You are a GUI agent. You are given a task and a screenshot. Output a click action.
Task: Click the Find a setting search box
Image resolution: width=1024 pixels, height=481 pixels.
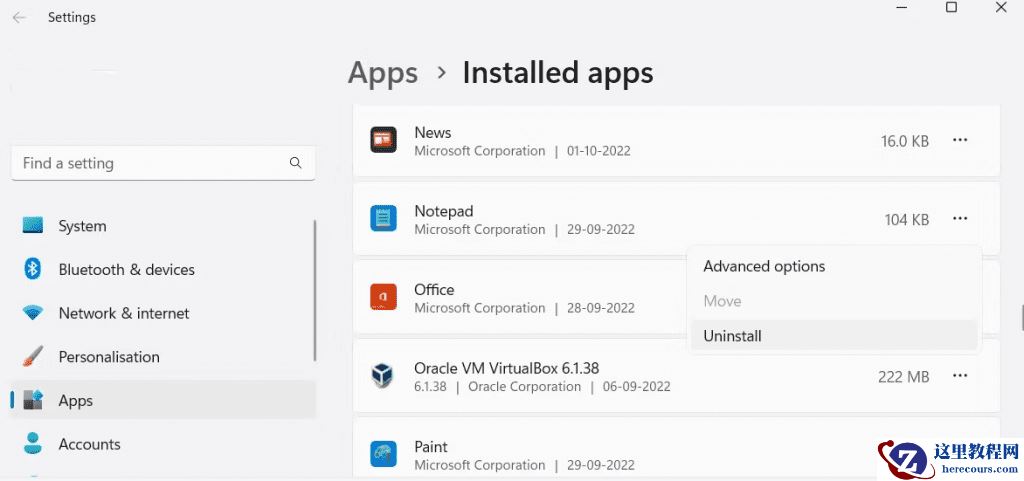tap(150, 163)
